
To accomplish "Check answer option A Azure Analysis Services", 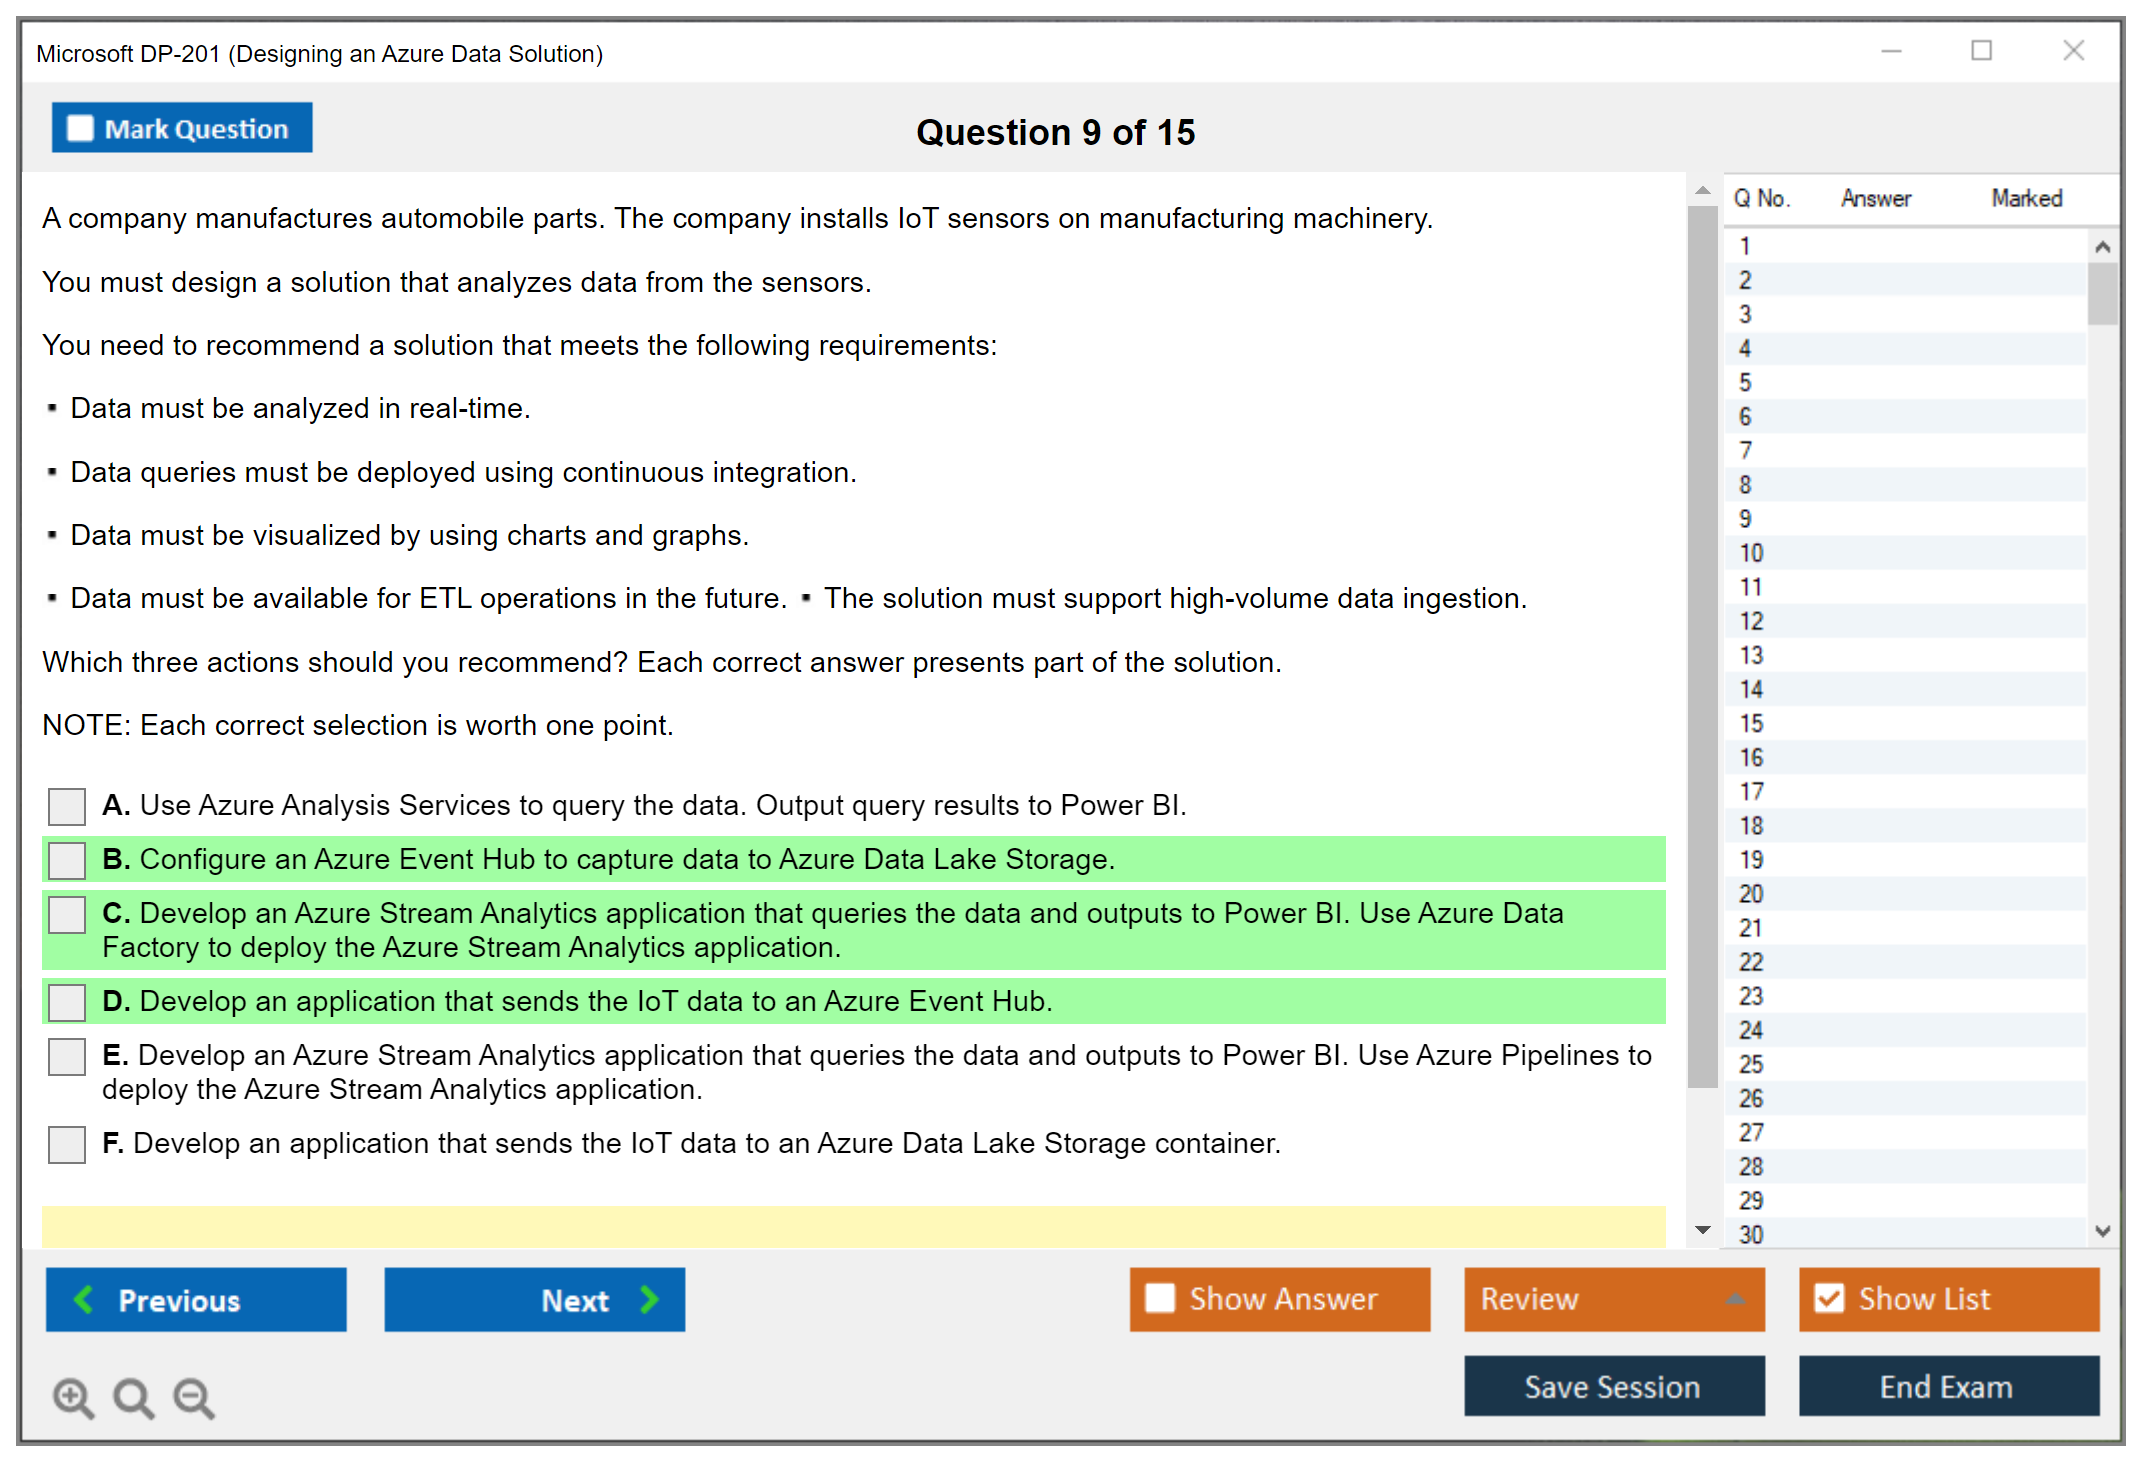I will coord(67,806).
